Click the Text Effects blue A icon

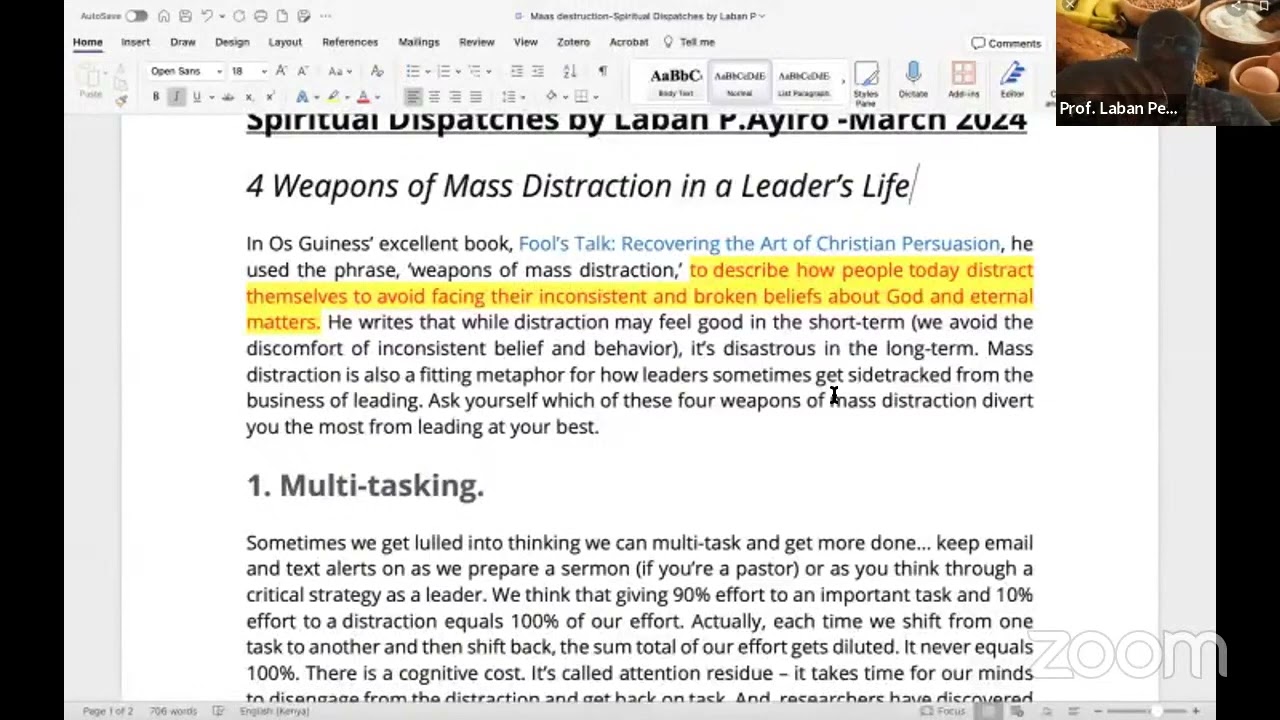(302, 97)
